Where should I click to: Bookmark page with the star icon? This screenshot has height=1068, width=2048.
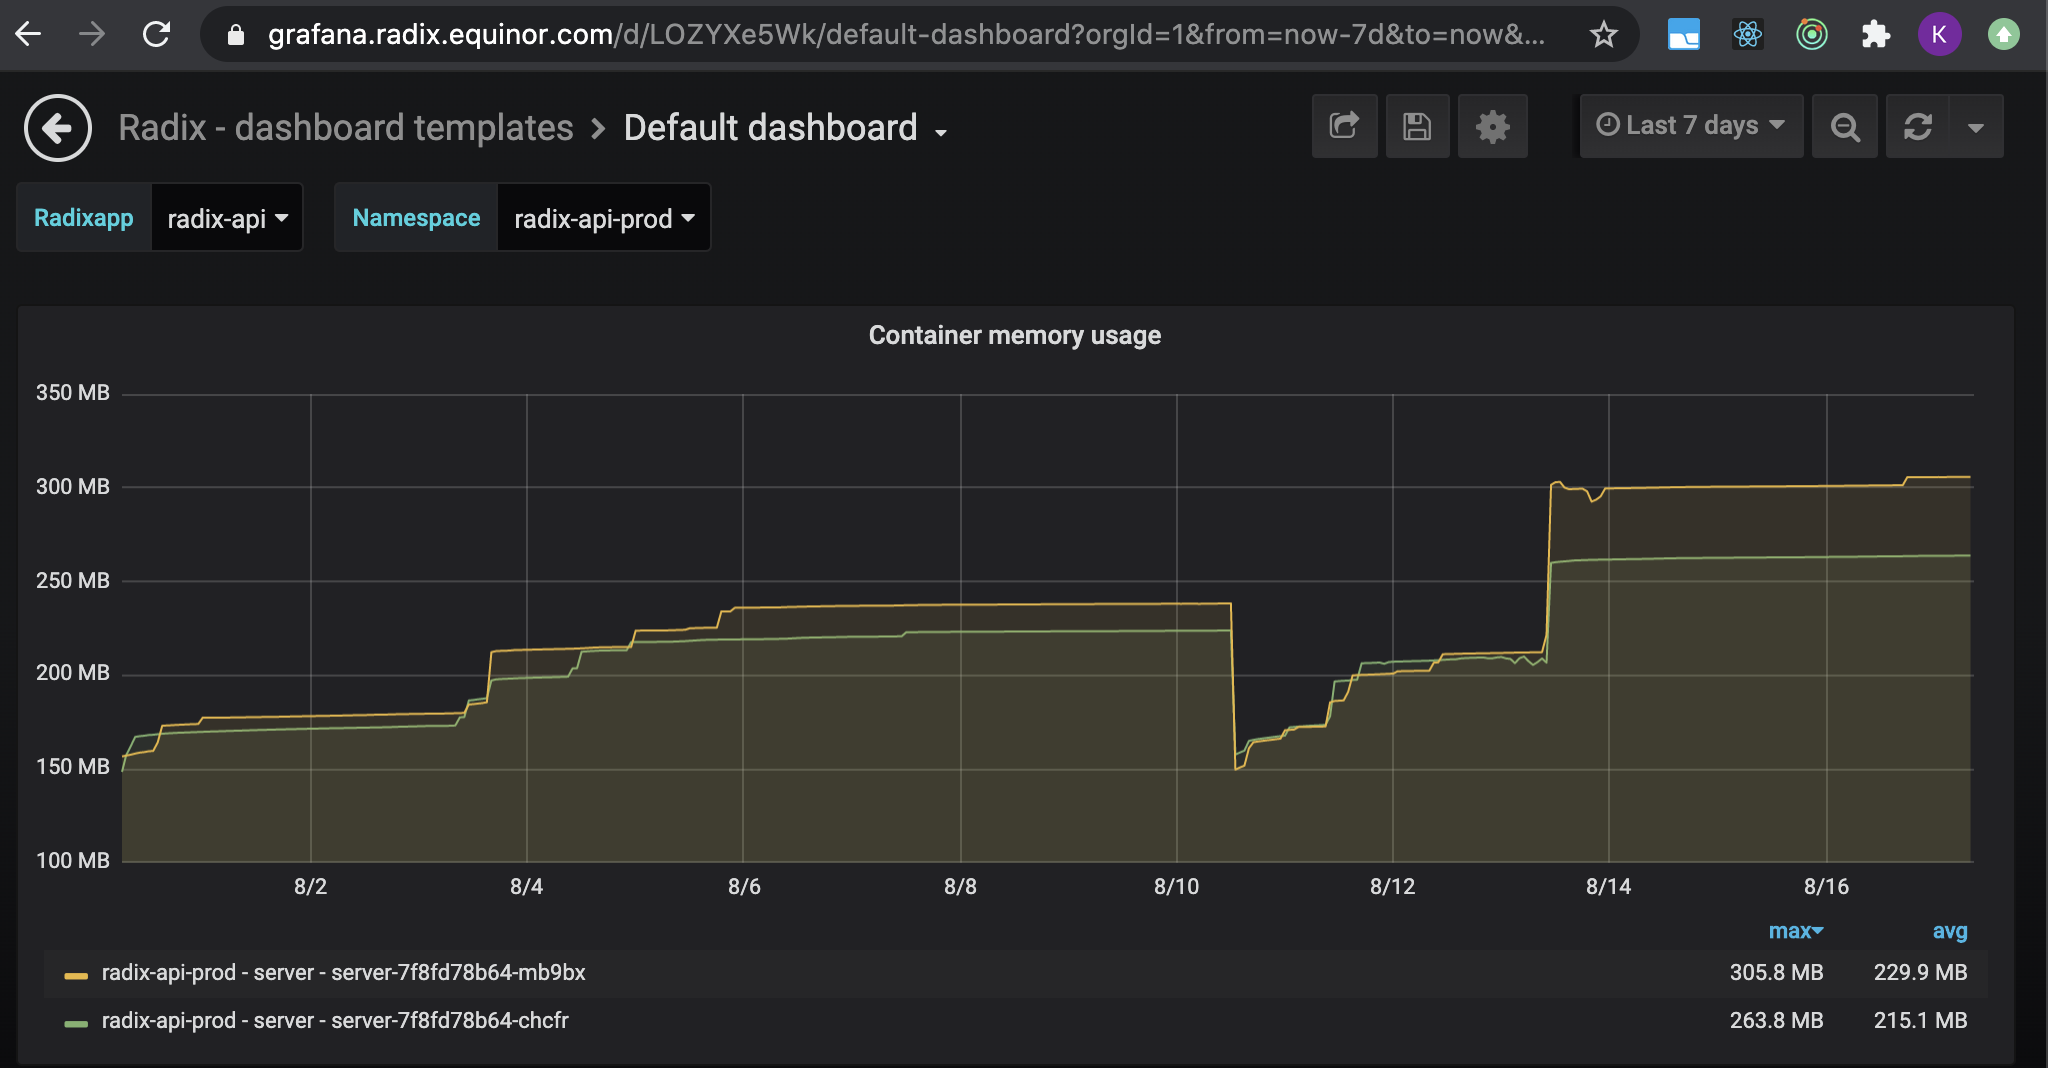tap(1604, 35)
